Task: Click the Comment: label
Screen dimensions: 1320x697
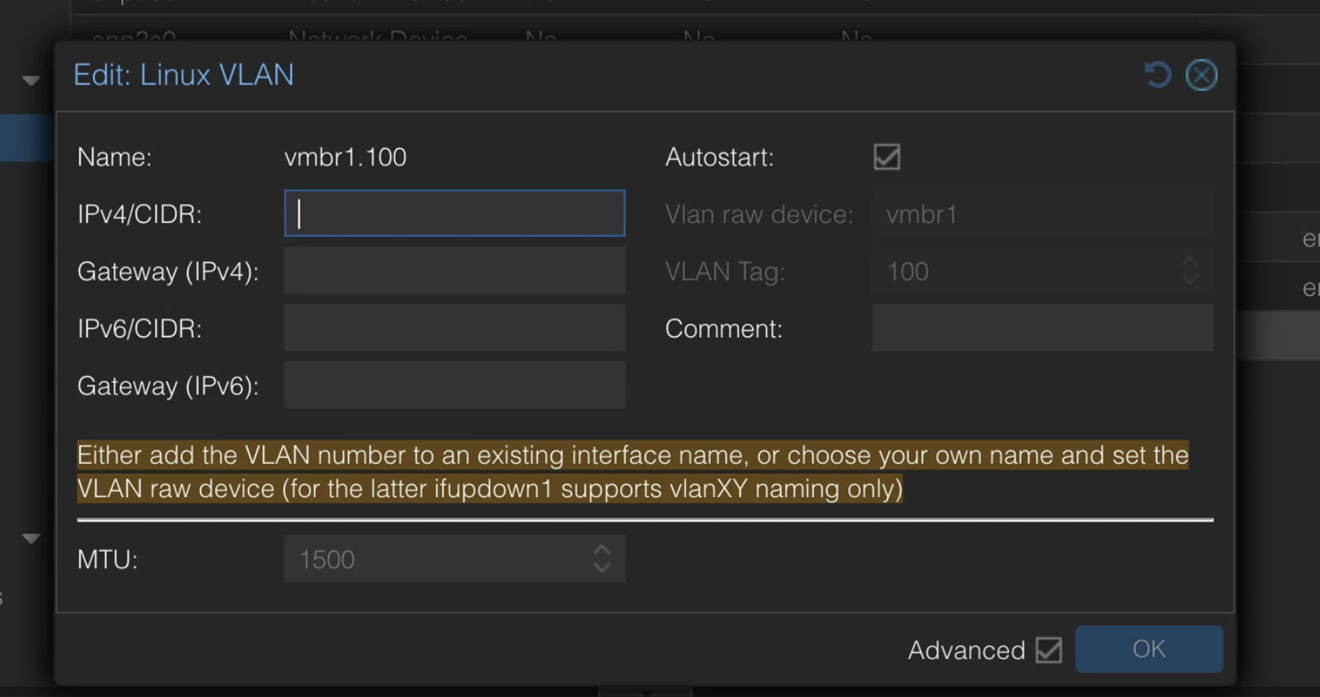Action: point(724,328)
